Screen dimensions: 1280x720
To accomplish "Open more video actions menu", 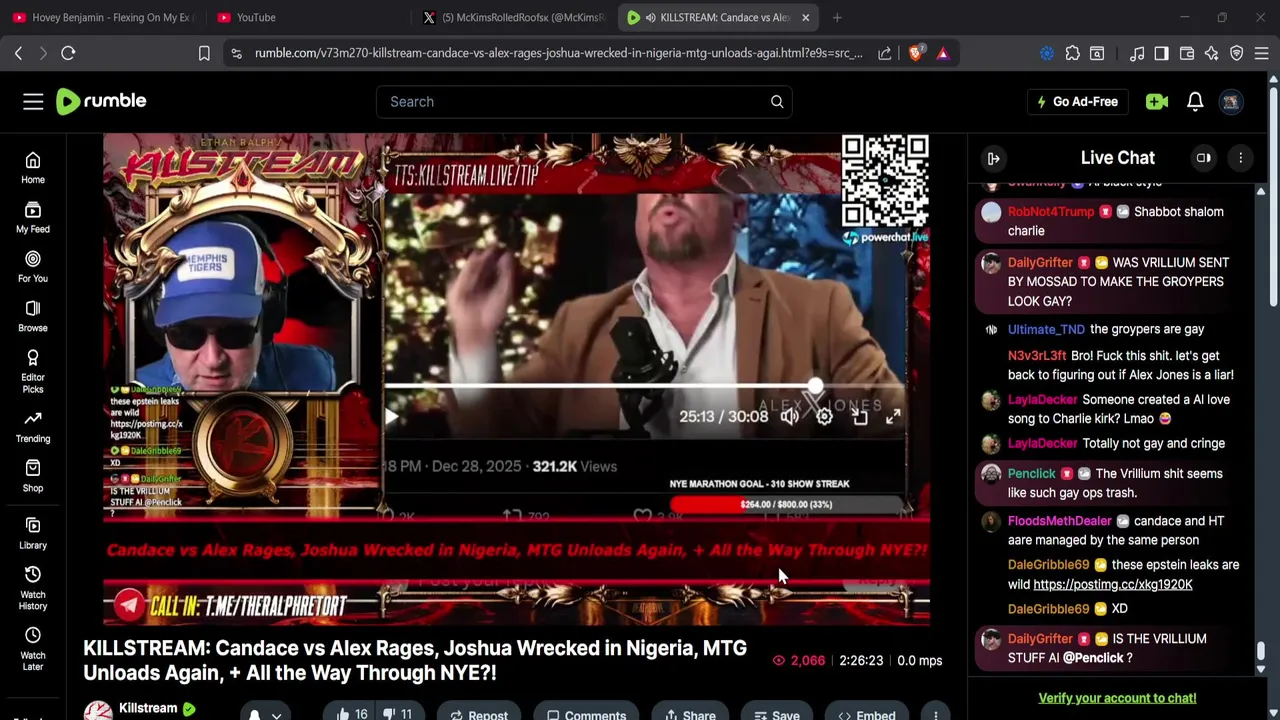I will 936,714.
